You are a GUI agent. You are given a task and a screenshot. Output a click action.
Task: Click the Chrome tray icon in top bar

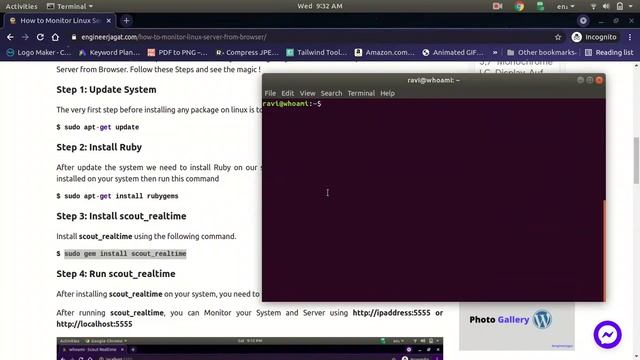(x=519, y=6)
